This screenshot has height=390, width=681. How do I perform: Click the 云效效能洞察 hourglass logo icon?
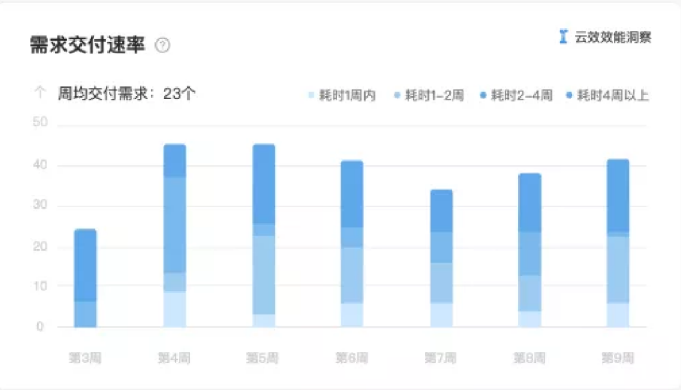pyautogui.click(x=563, y=36)
